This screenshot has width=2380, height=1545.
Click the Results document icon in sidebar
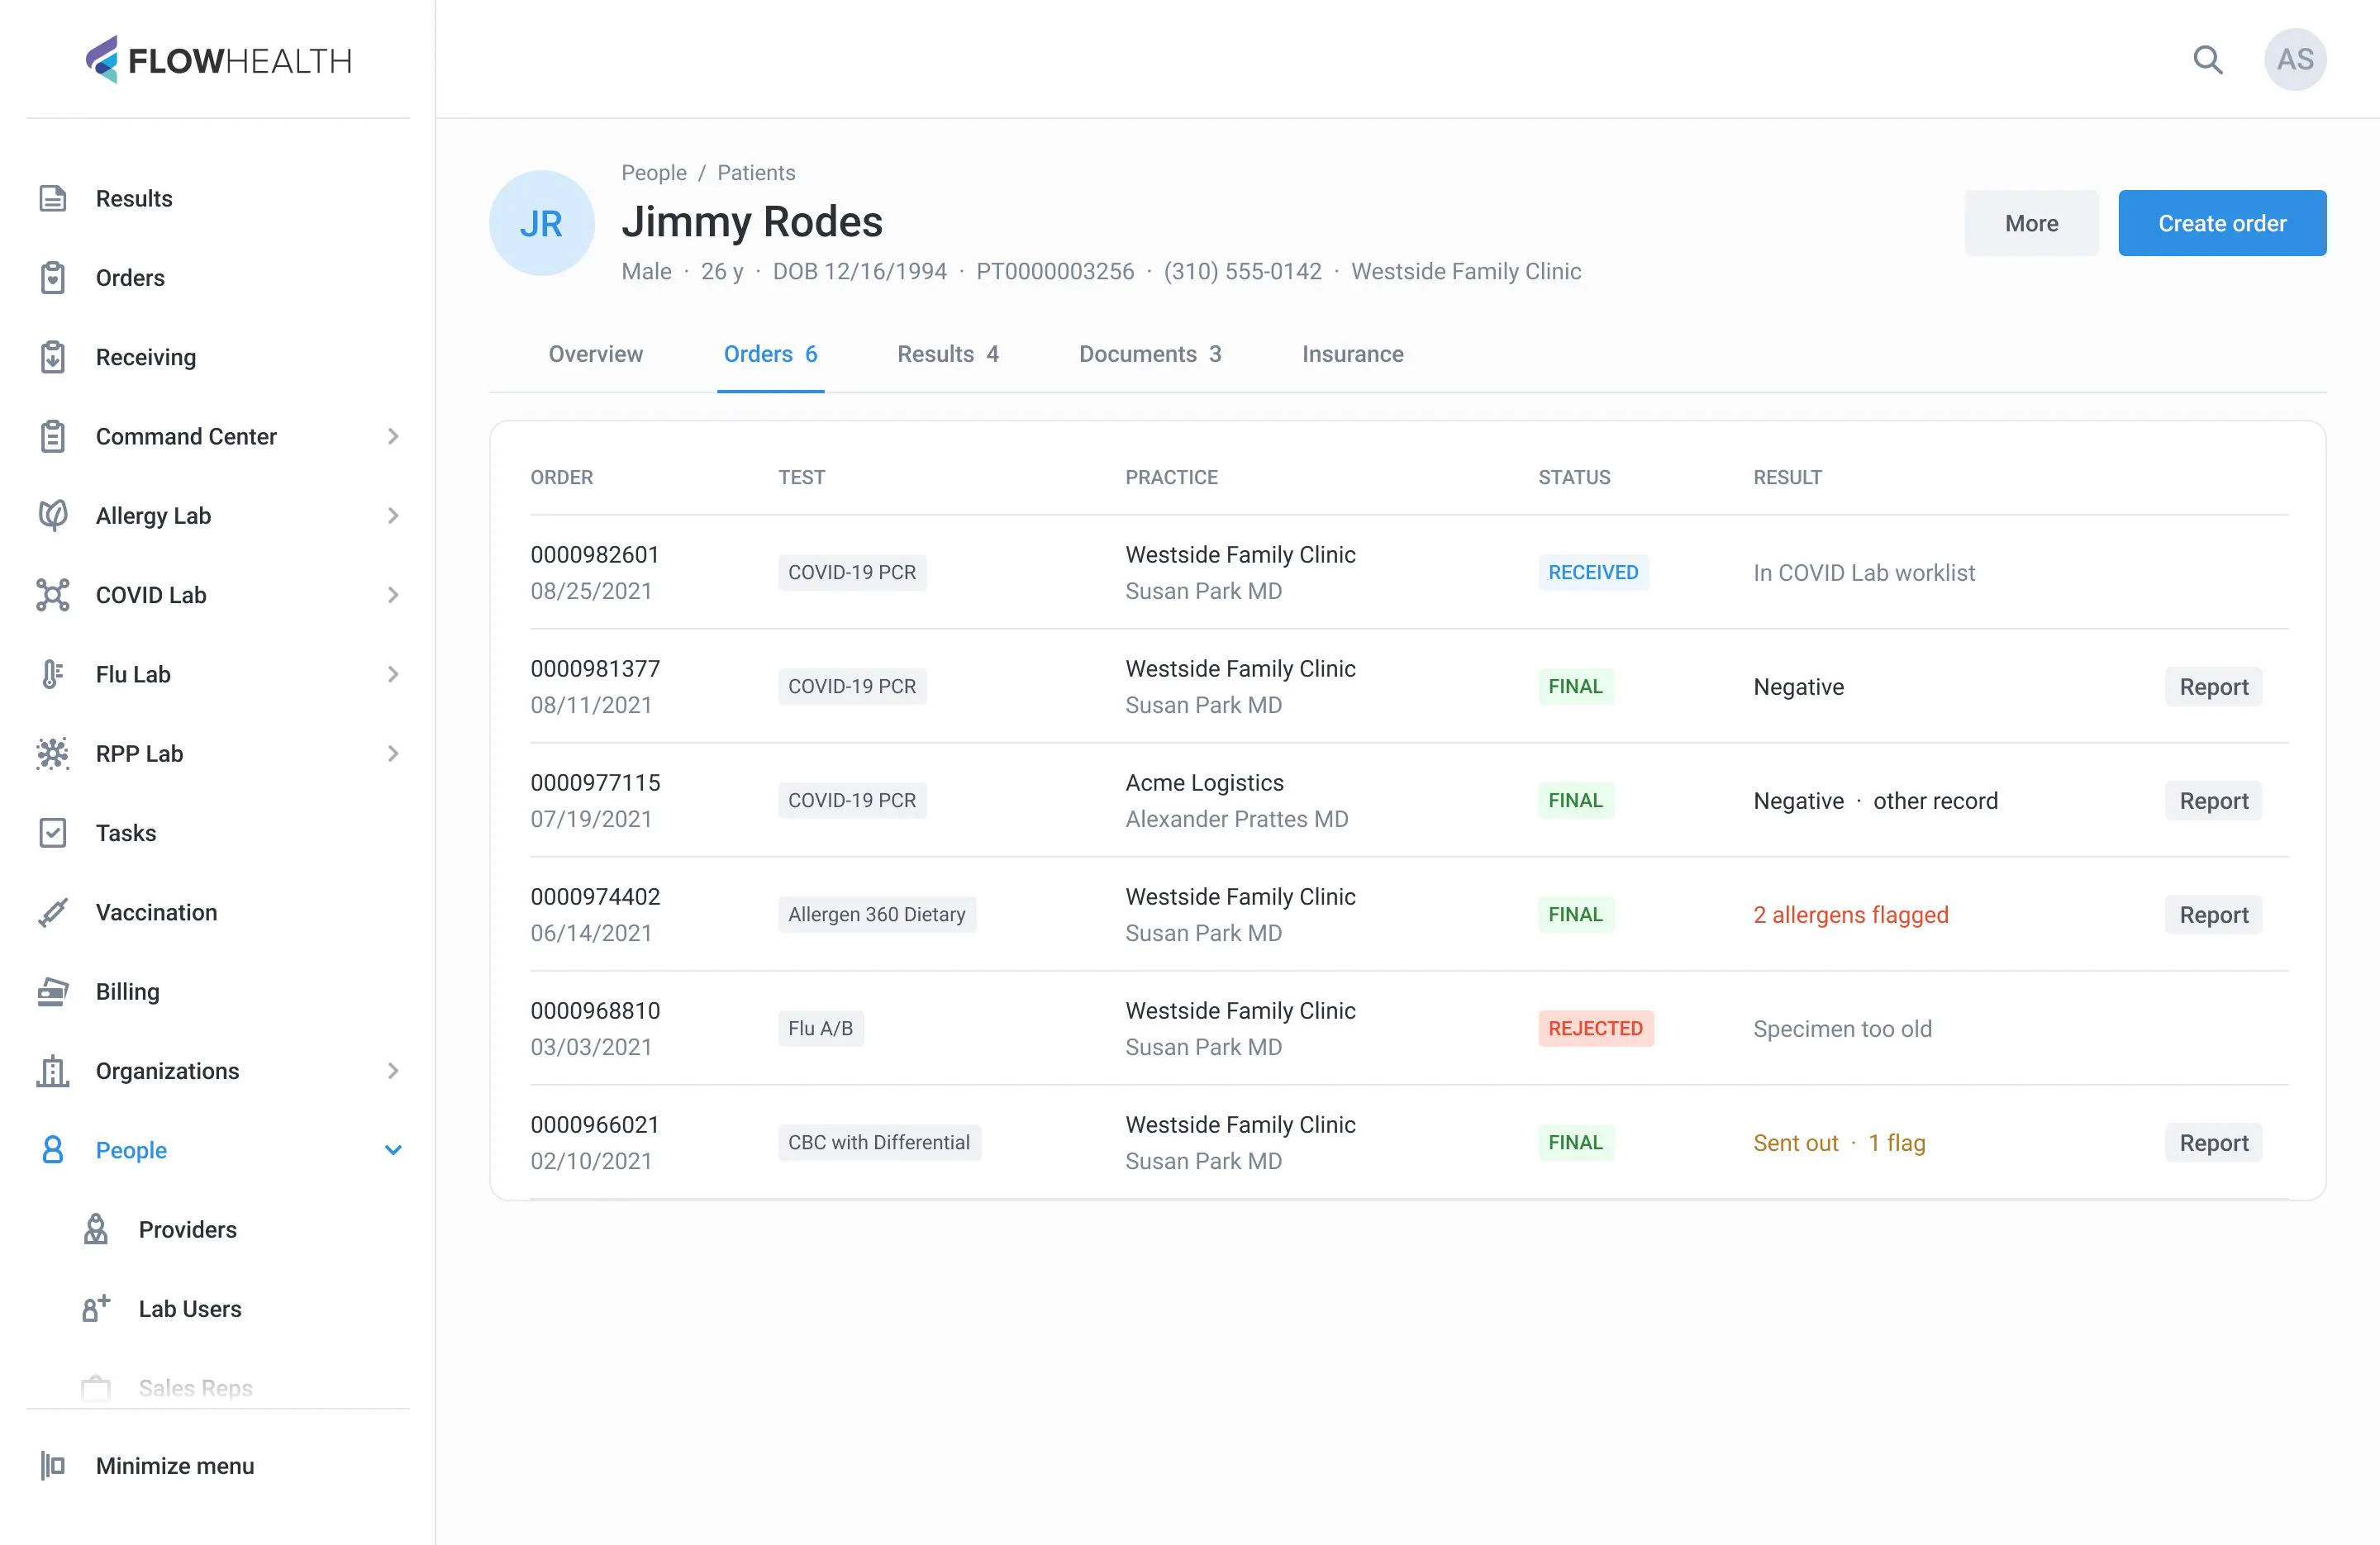point(53,199)
